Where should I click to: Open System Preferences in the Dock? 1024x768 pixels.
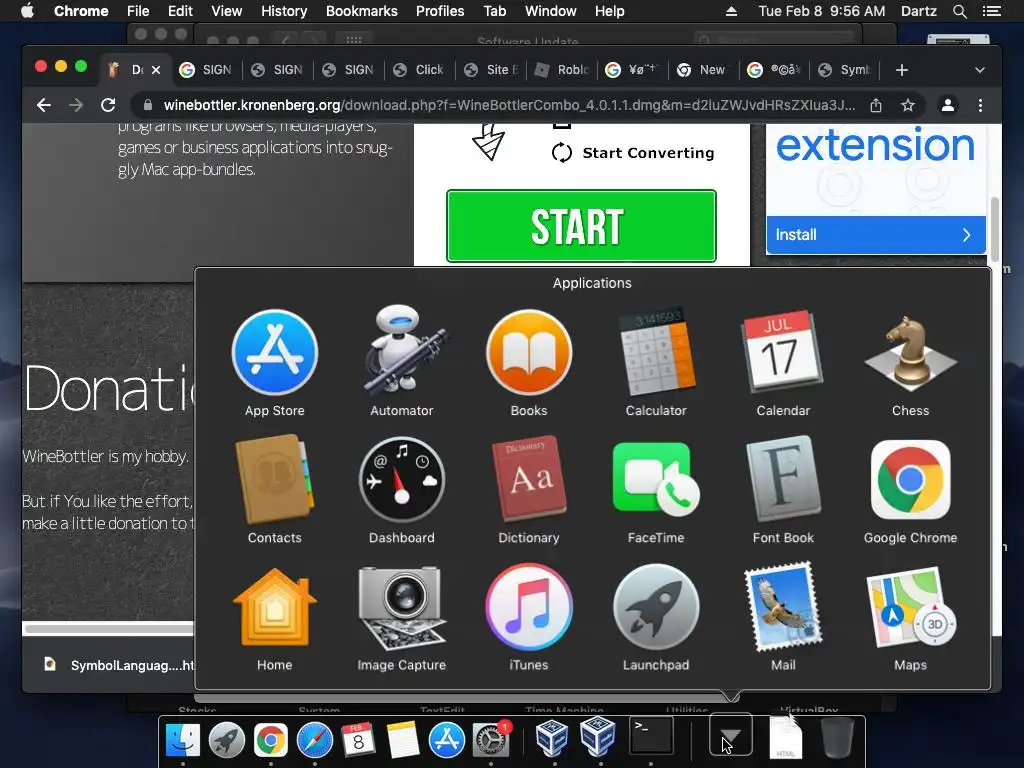[x=490, y=739]
